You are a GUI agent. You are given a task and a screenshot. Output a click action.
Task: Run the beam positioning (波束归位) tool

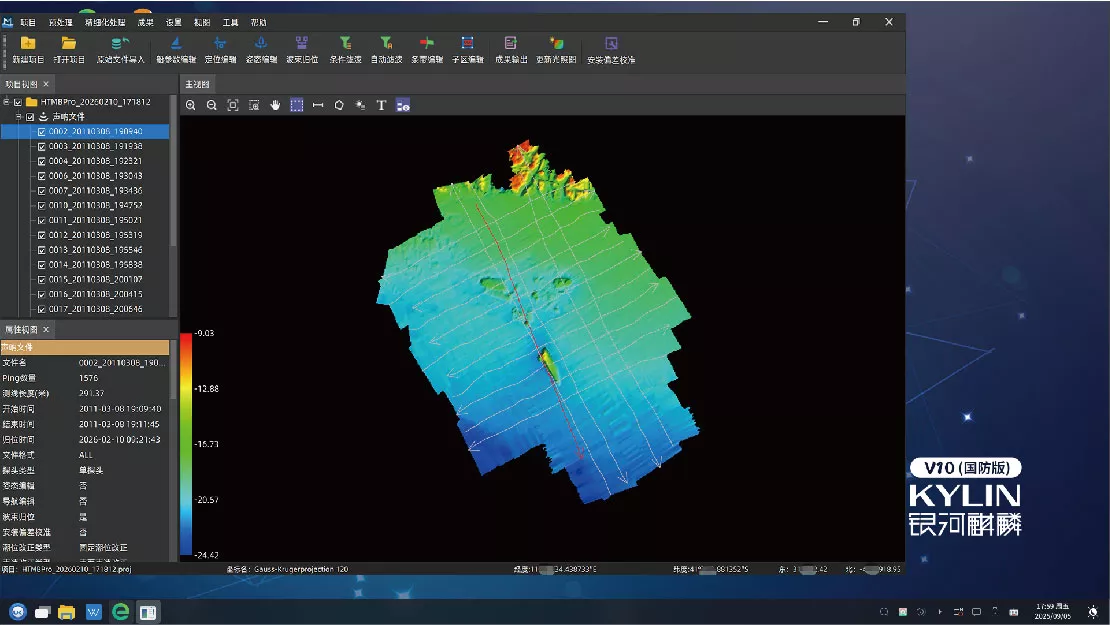click(302, 44)
